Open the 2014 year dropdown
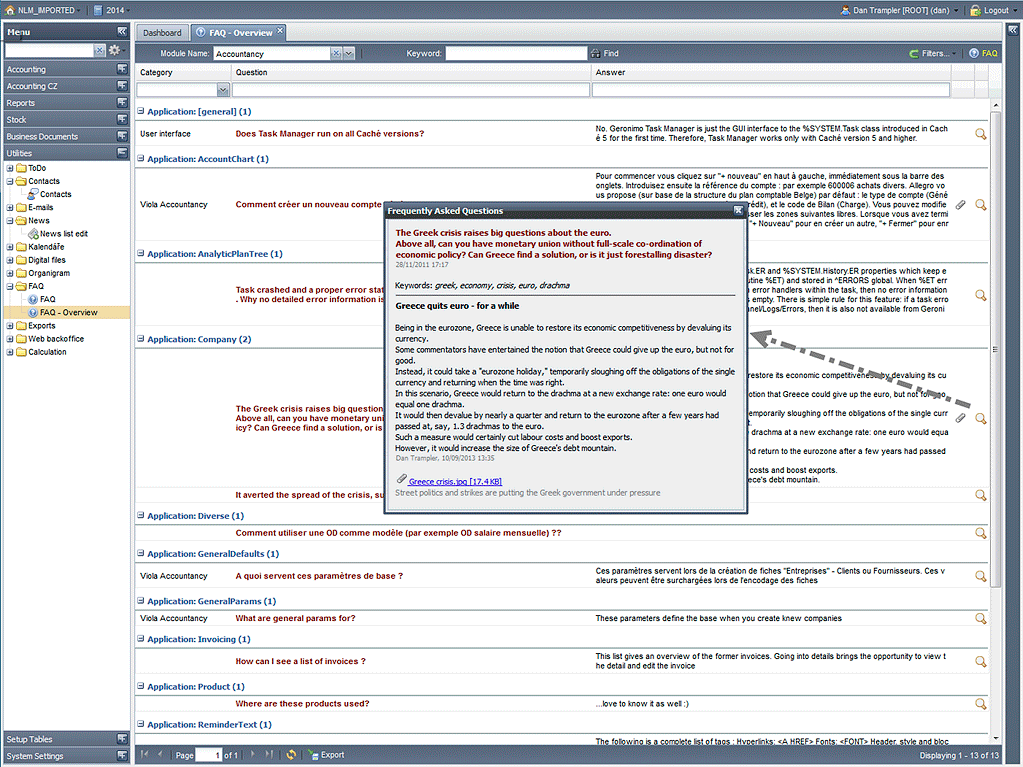This screenshot has height=767, width=1023. 111,10
